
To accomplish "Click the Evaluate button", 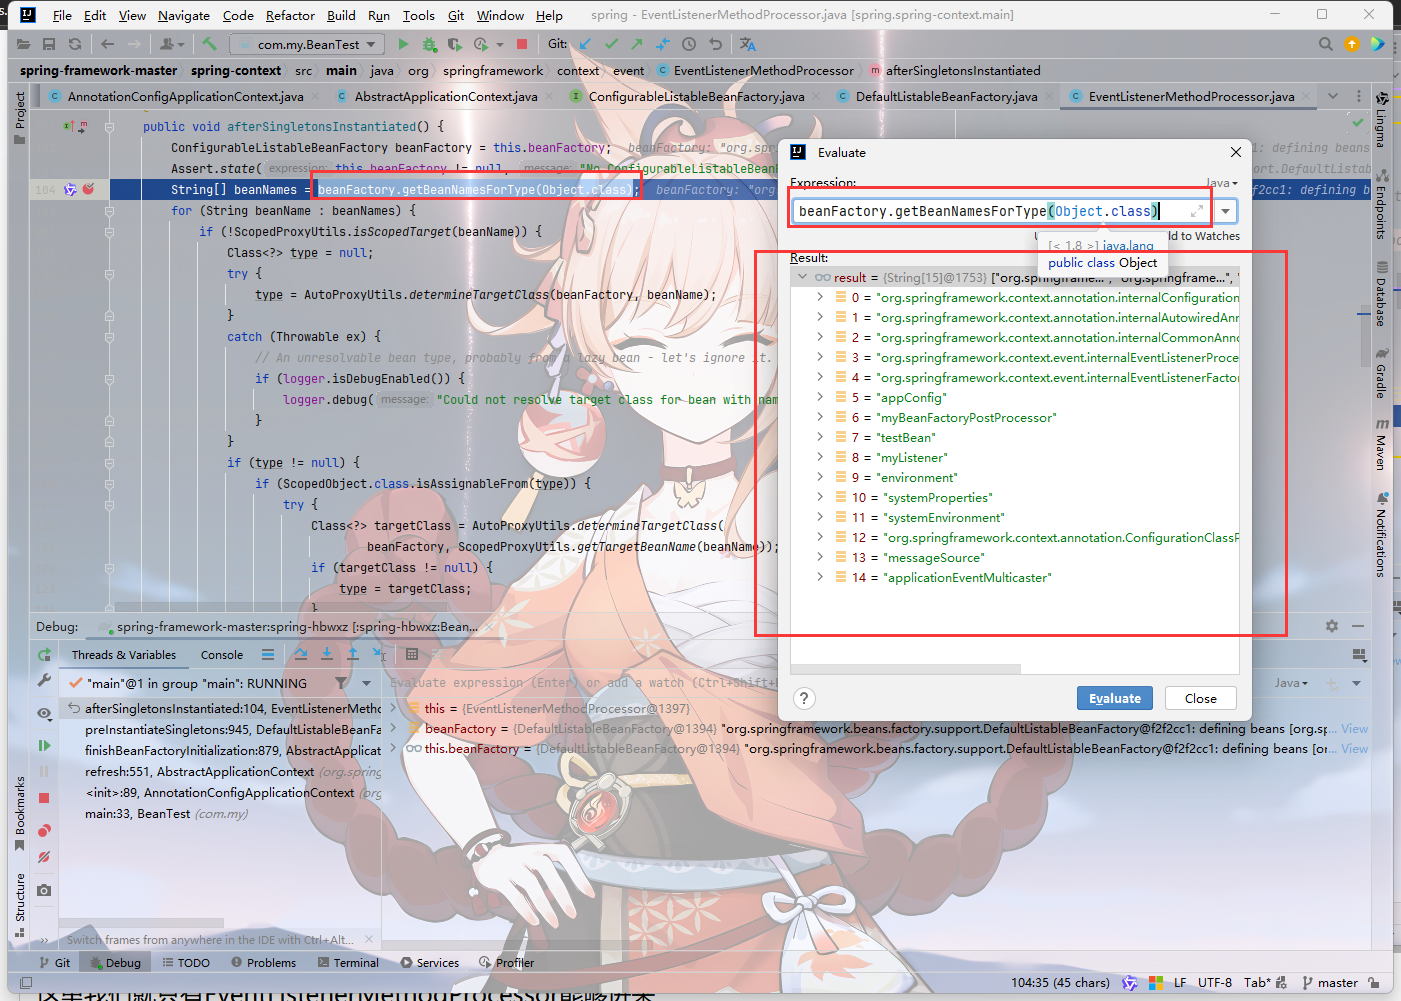I will coord(1115,698).
